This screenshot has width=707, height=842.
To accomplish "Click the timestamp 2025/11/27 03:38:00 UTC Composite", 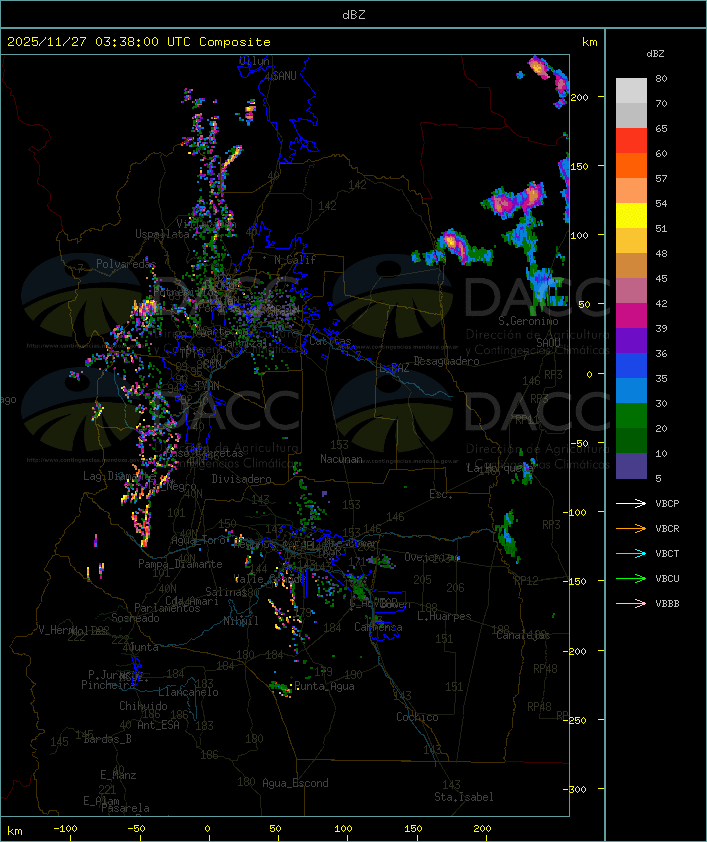I will [x=139, y=42].
